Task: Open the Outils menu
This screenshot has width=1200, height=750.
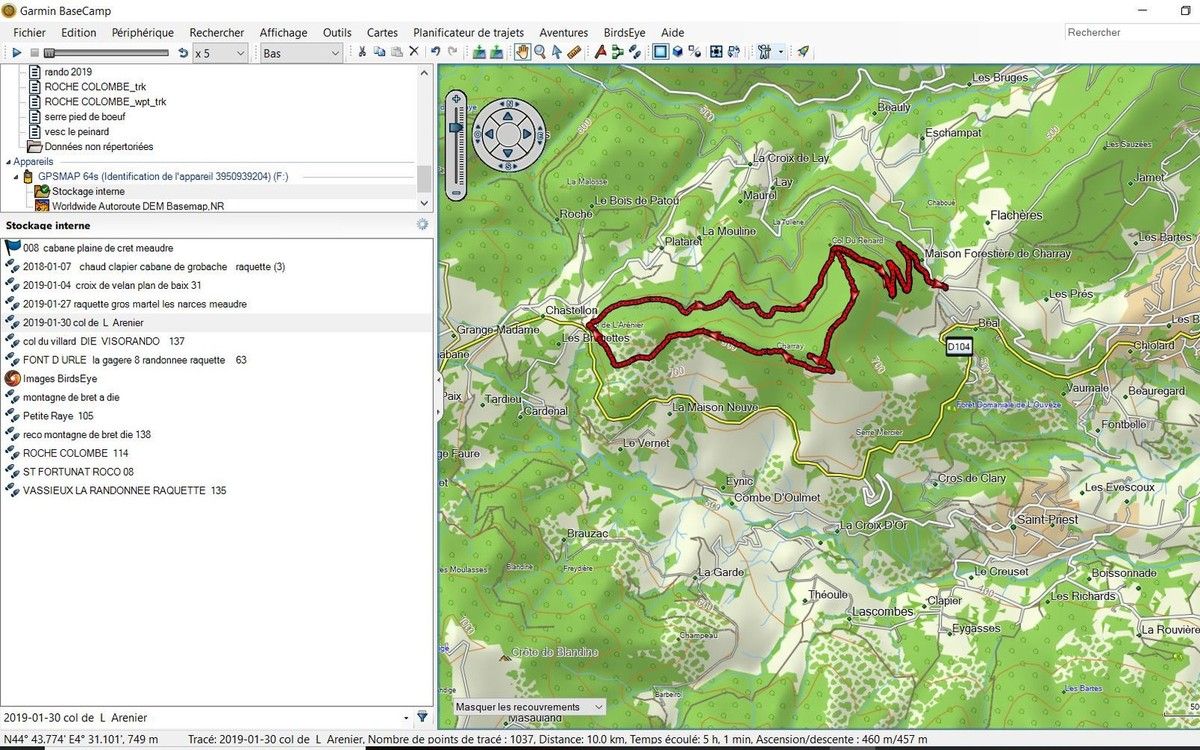Action: click(337, 32)
